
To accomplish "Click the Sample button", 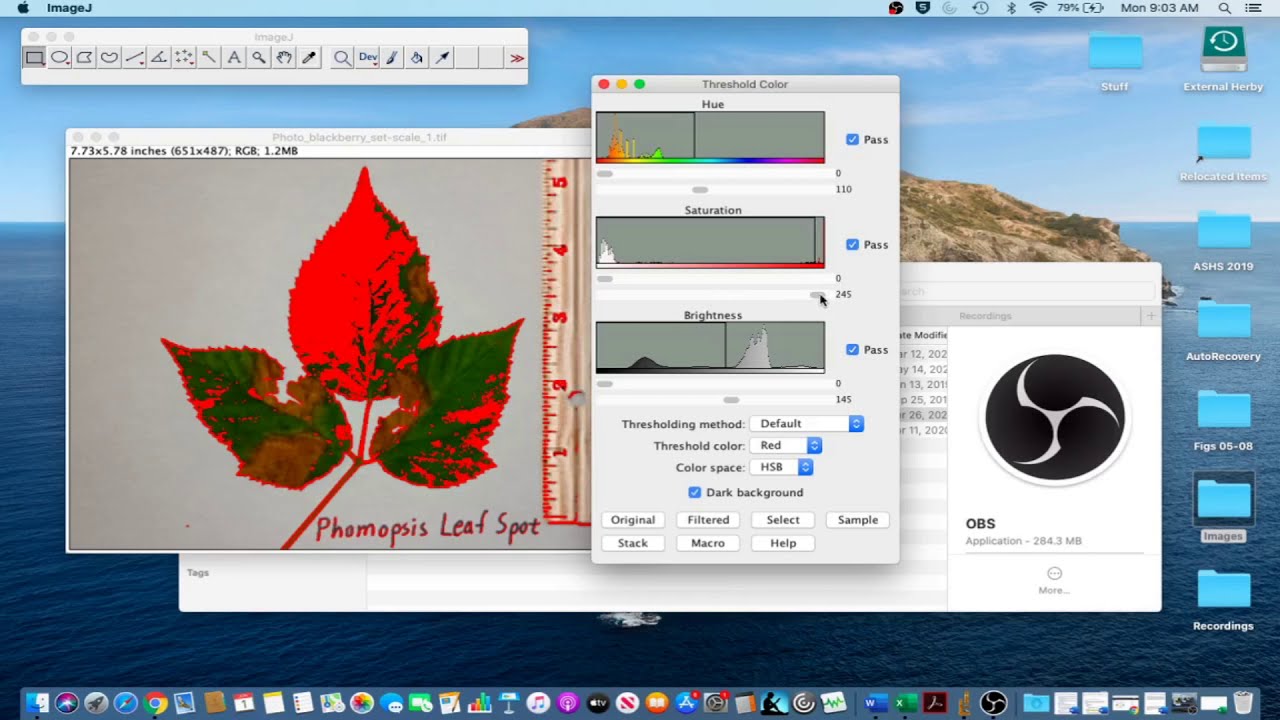I will pos(858,520).
